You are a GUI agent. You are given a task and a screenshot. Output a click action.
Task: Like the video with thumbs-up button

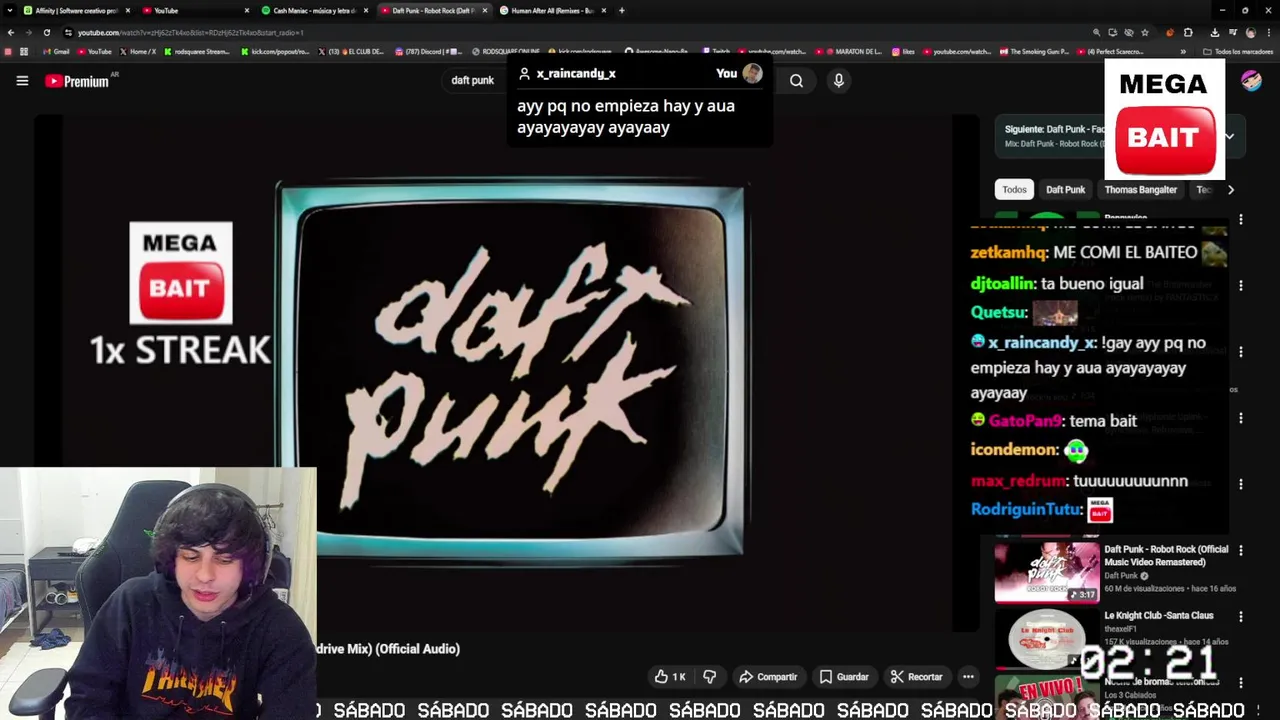point(670,677)
